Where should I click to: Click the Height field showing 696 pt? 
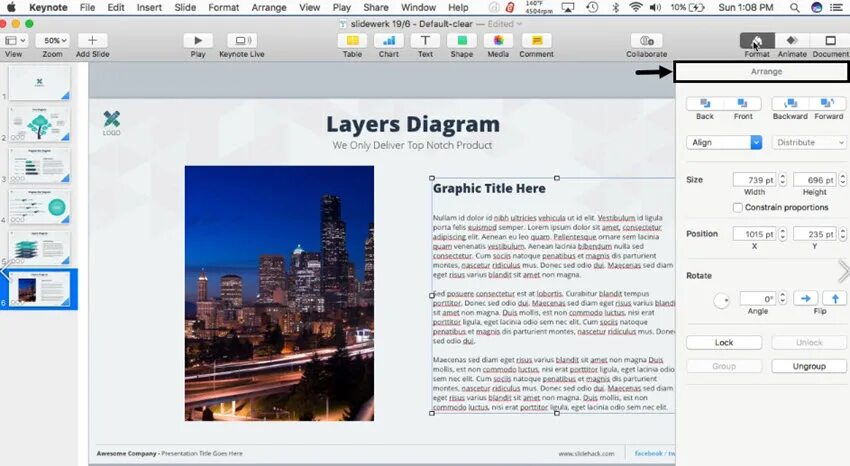[815, 180]
